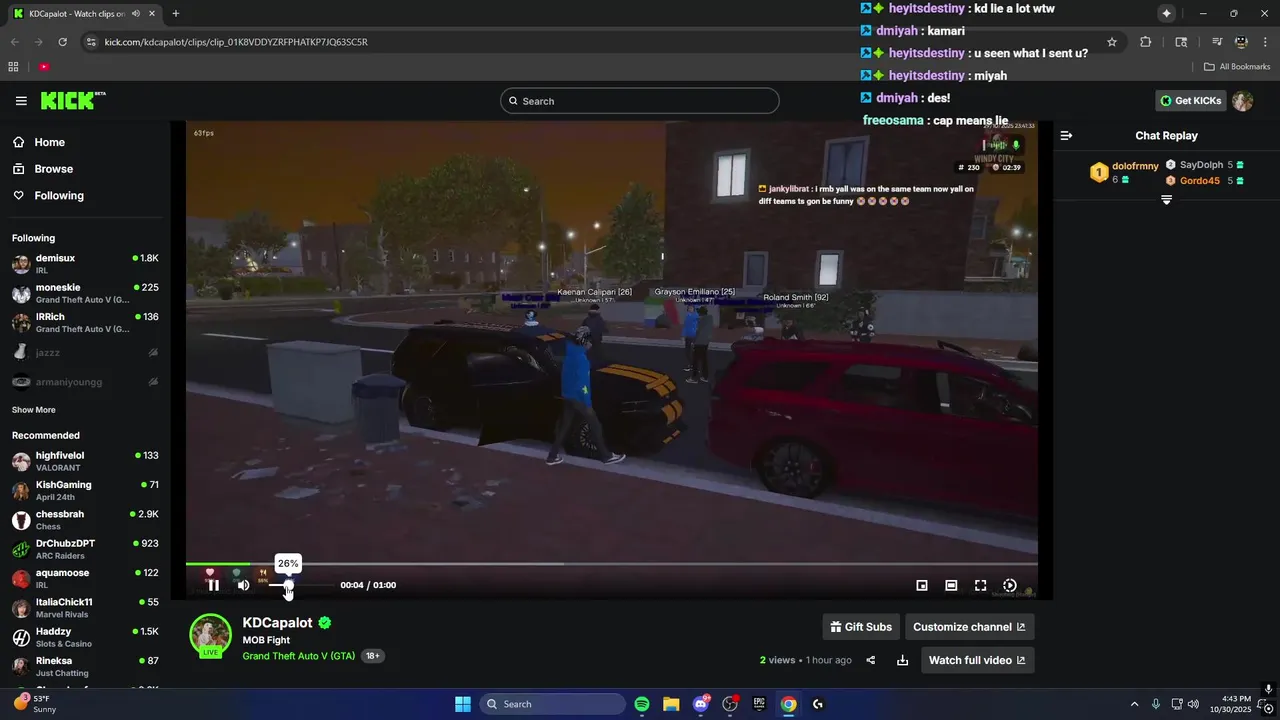
Task: Open playback settings icon in player
Action: (1010, 585)
